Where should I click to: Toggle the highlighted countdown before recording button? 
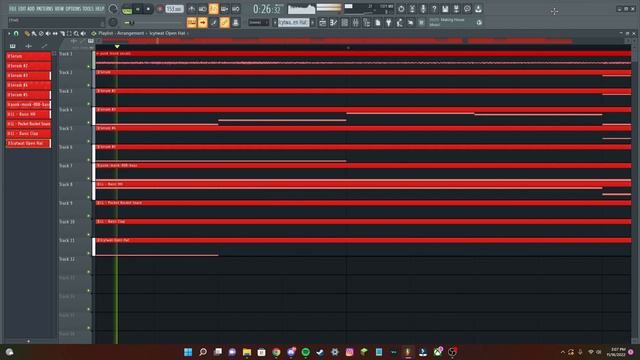213,9
